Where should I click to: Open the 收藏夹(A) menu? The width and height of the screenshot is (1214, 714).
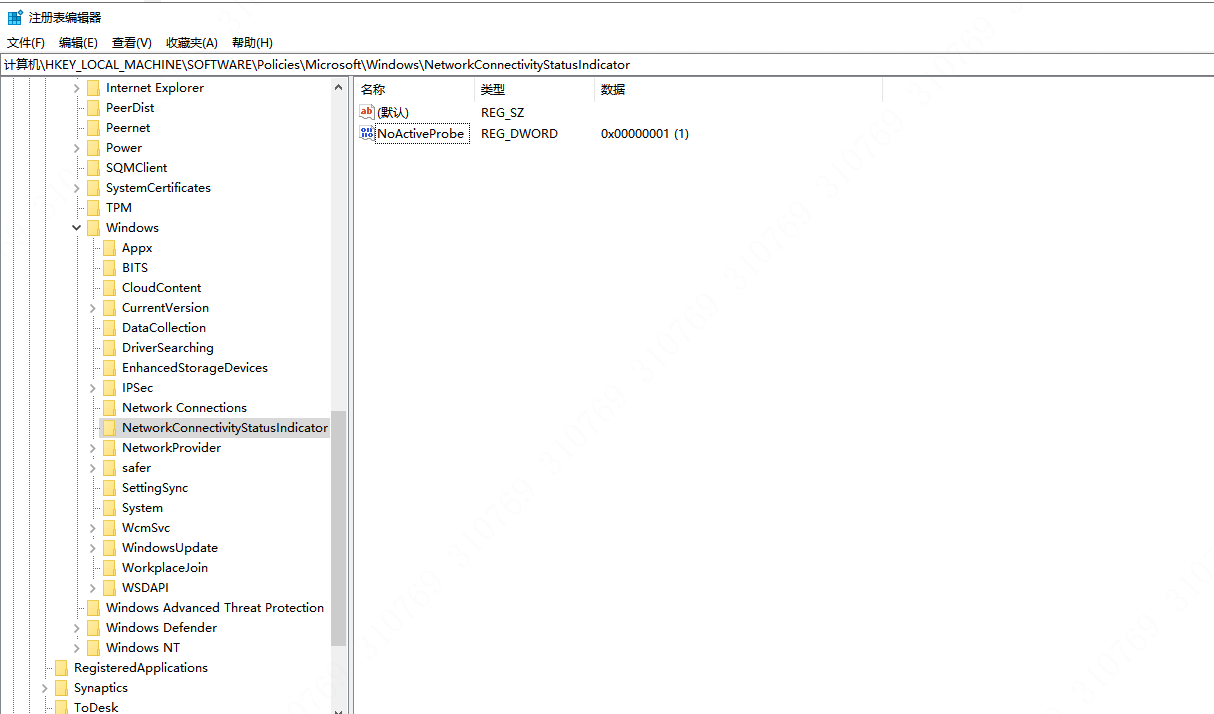(x=191, y=42)
